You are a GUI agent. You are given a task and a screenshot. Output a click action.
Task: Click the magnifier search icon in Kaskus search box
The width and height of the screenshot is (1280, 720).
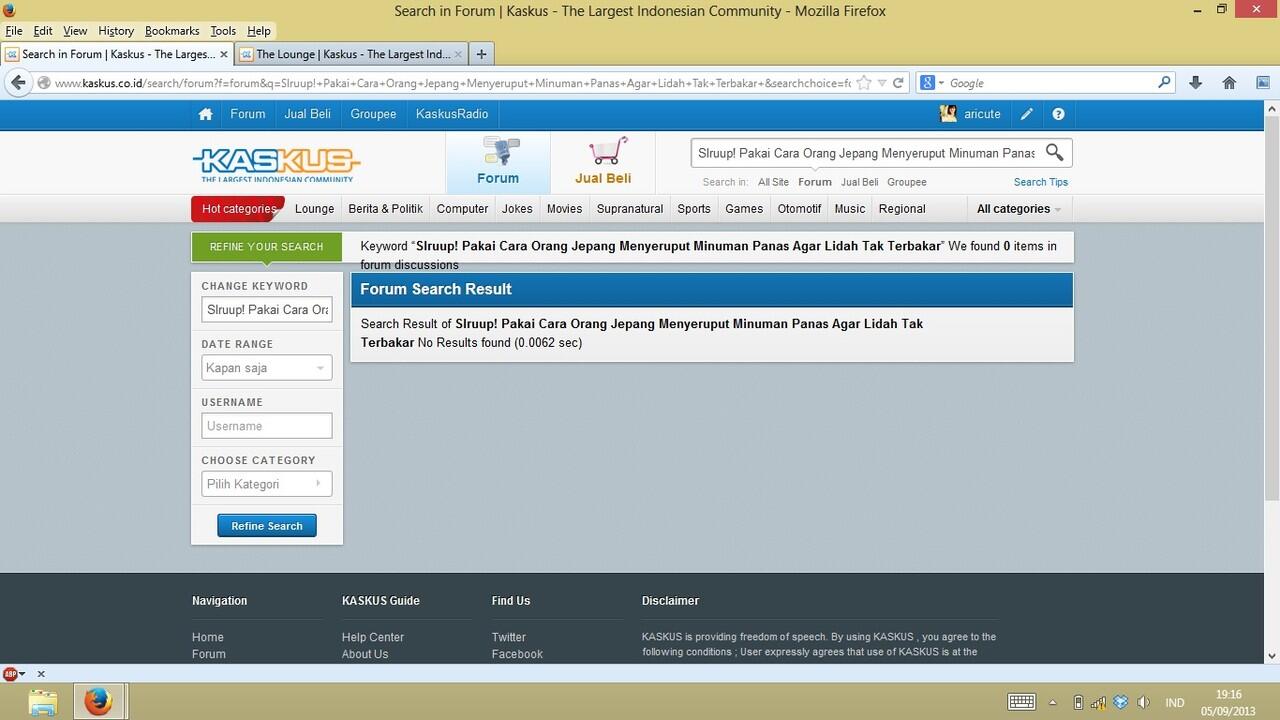click(x=1054, y=152)
